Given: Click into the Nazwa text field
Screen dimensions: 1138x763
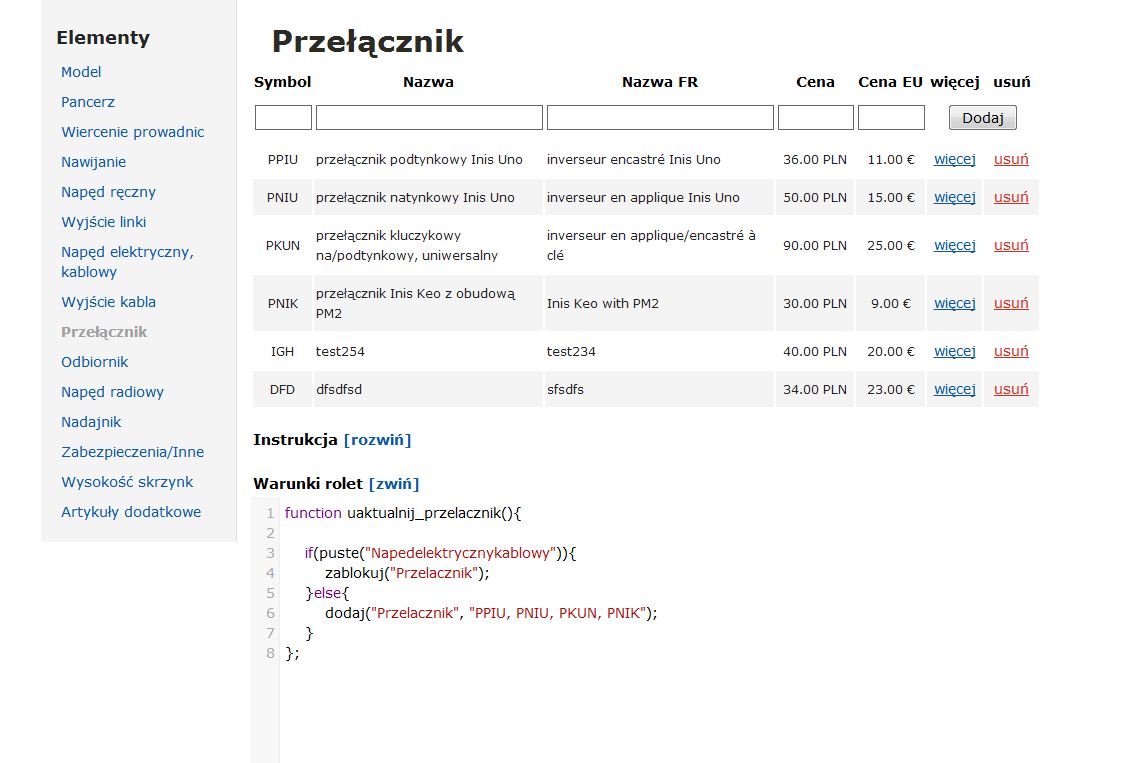Looking at the screenshot, I should tap(429, 118).
